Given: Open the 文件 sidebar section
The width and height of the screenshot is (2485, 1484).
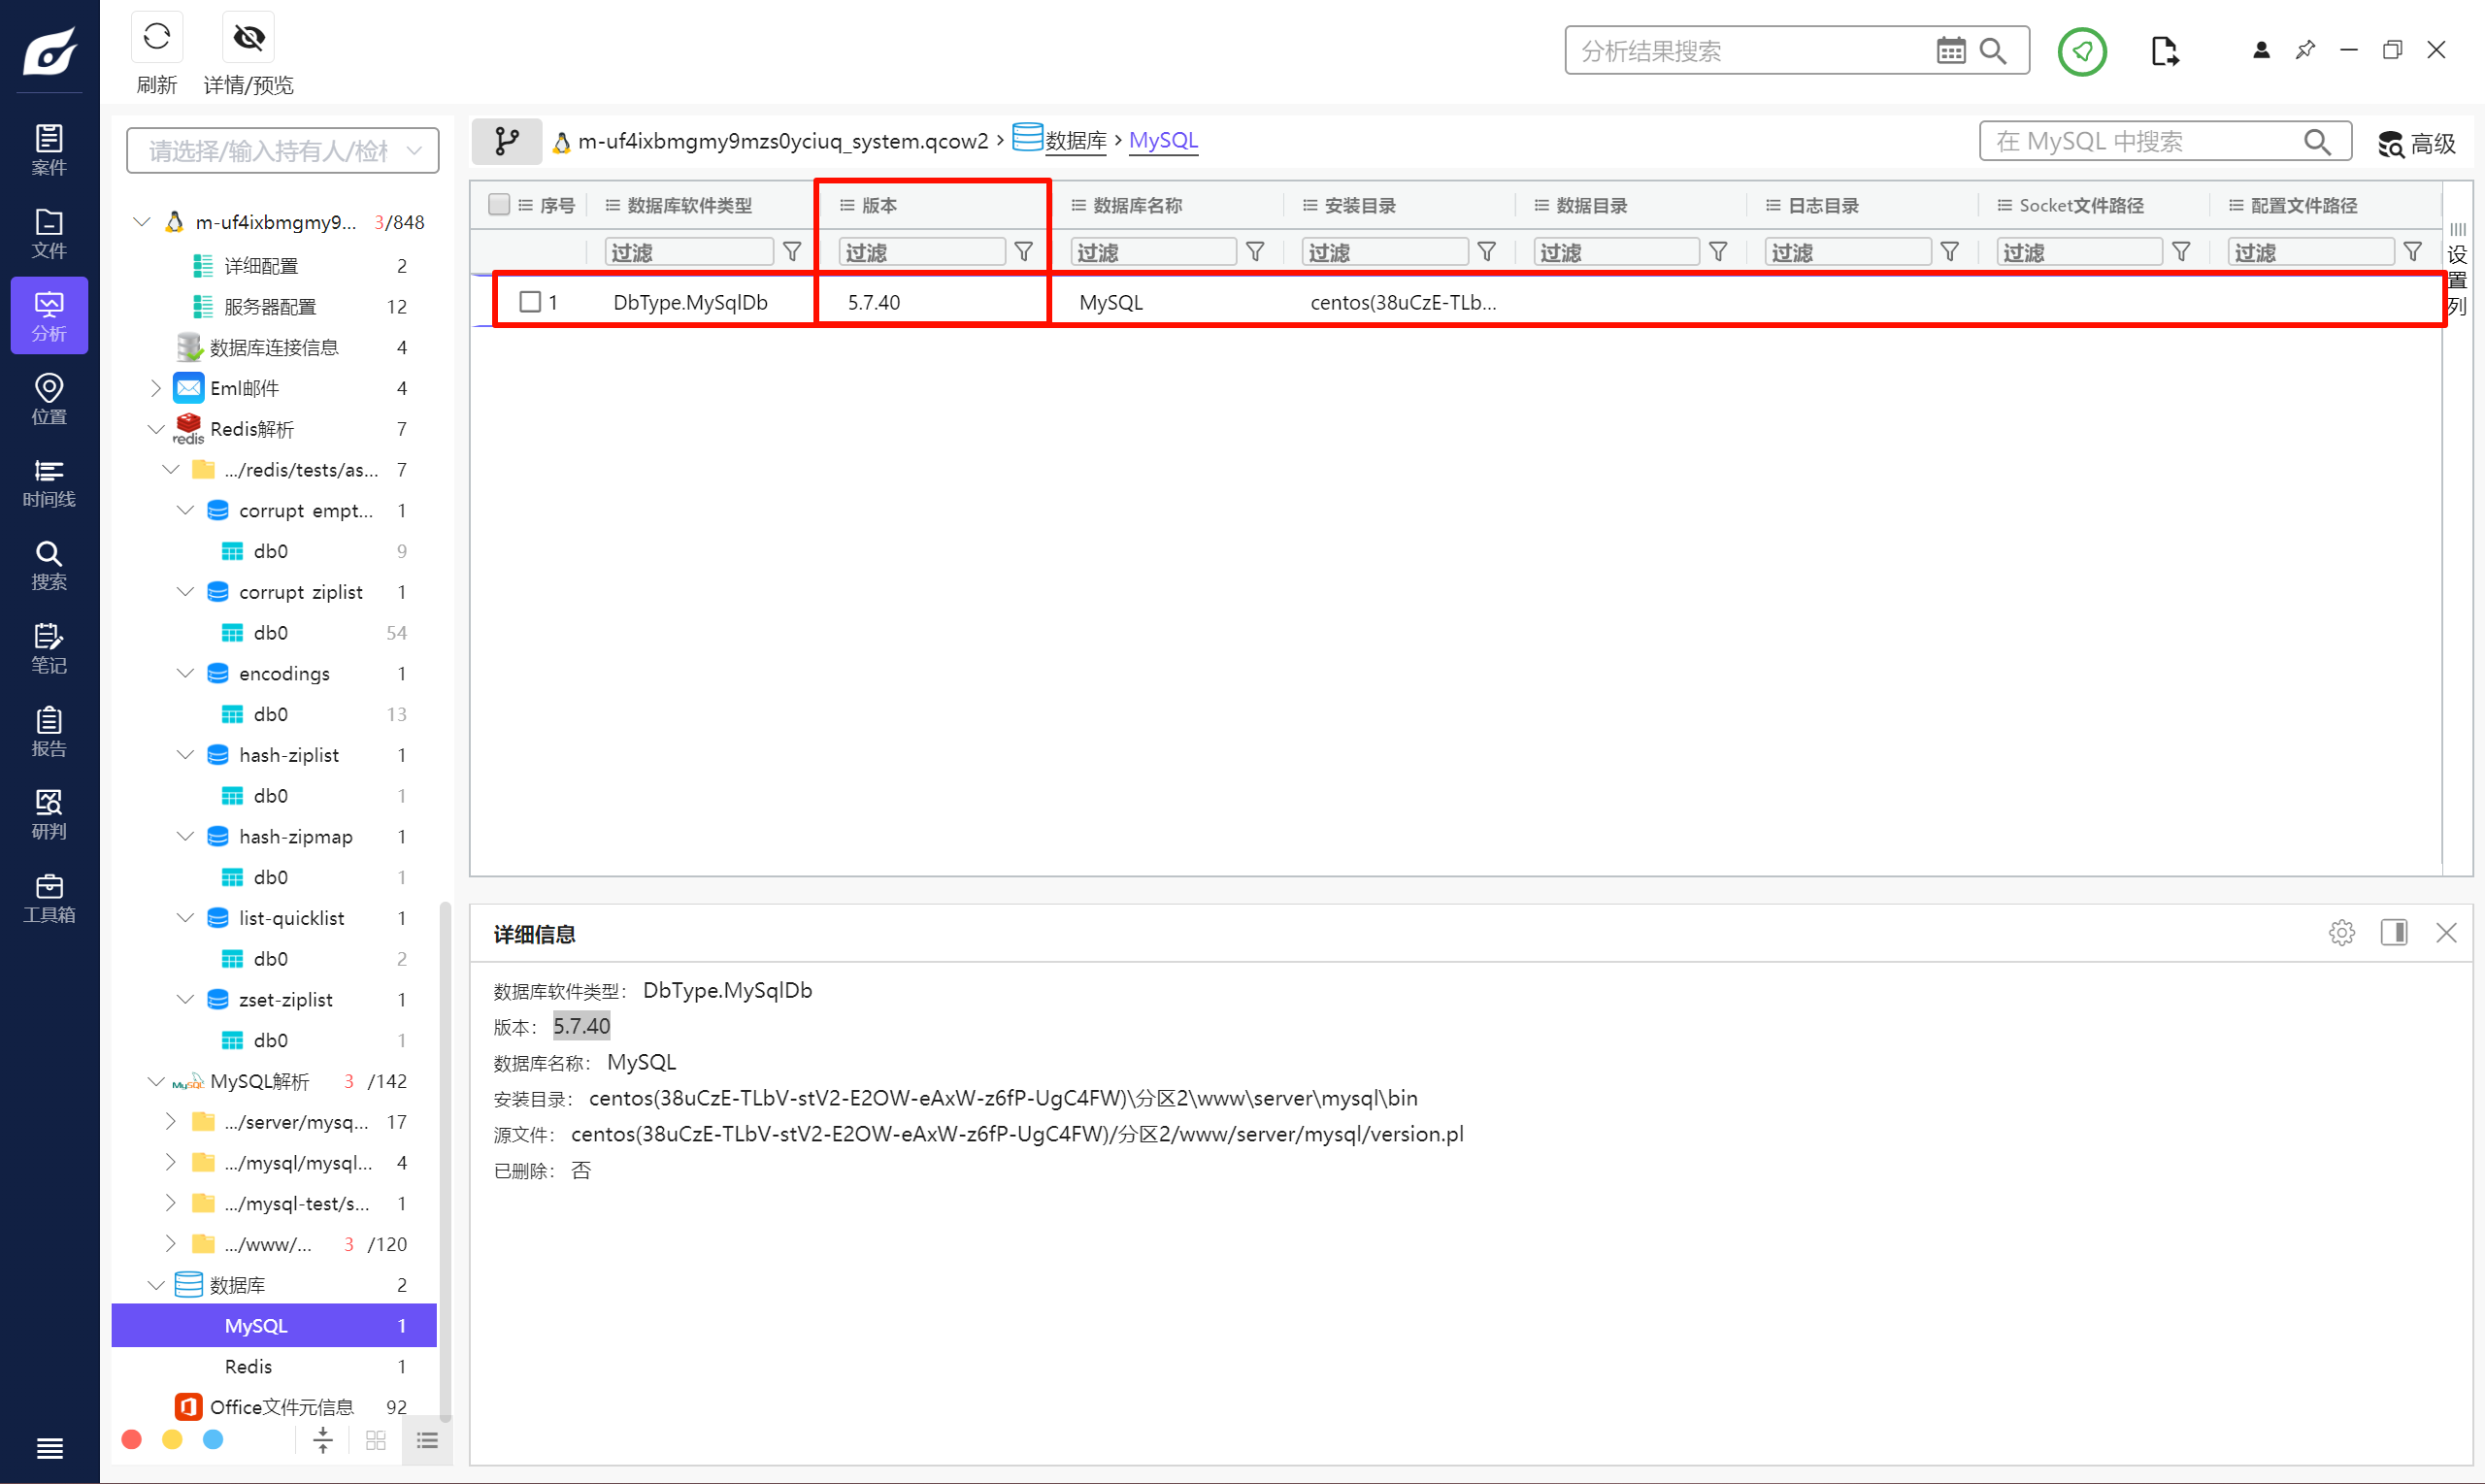Looking at the screenshot, I should pyautogui.click(x=49, y=232).
